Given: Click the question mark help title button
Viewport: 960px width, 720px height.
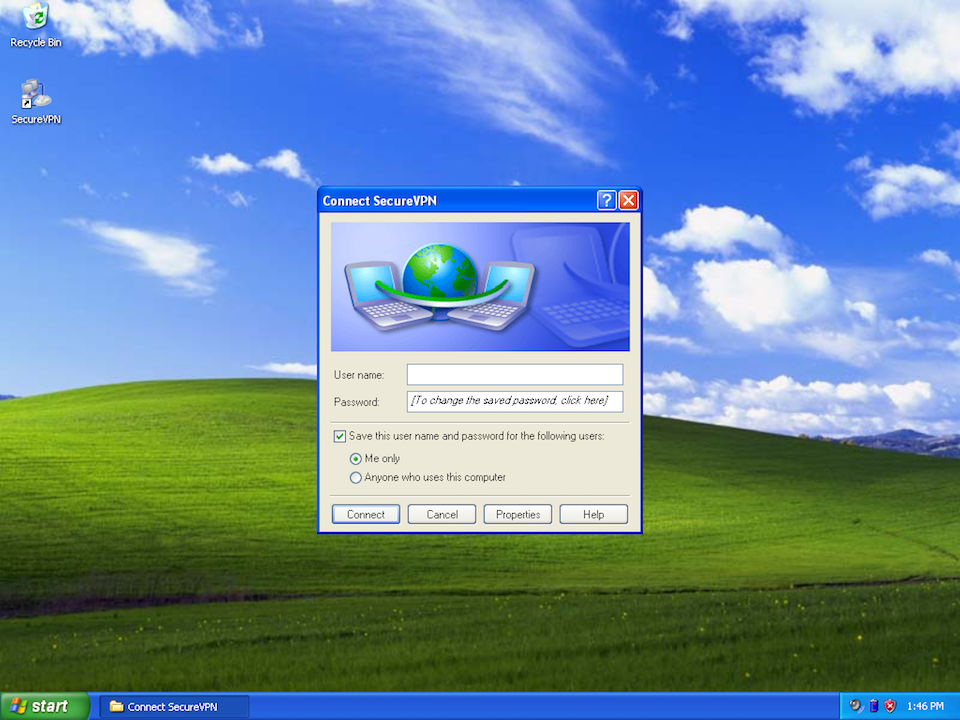Looking at the screenshot, I should click(x=607, y=201).
